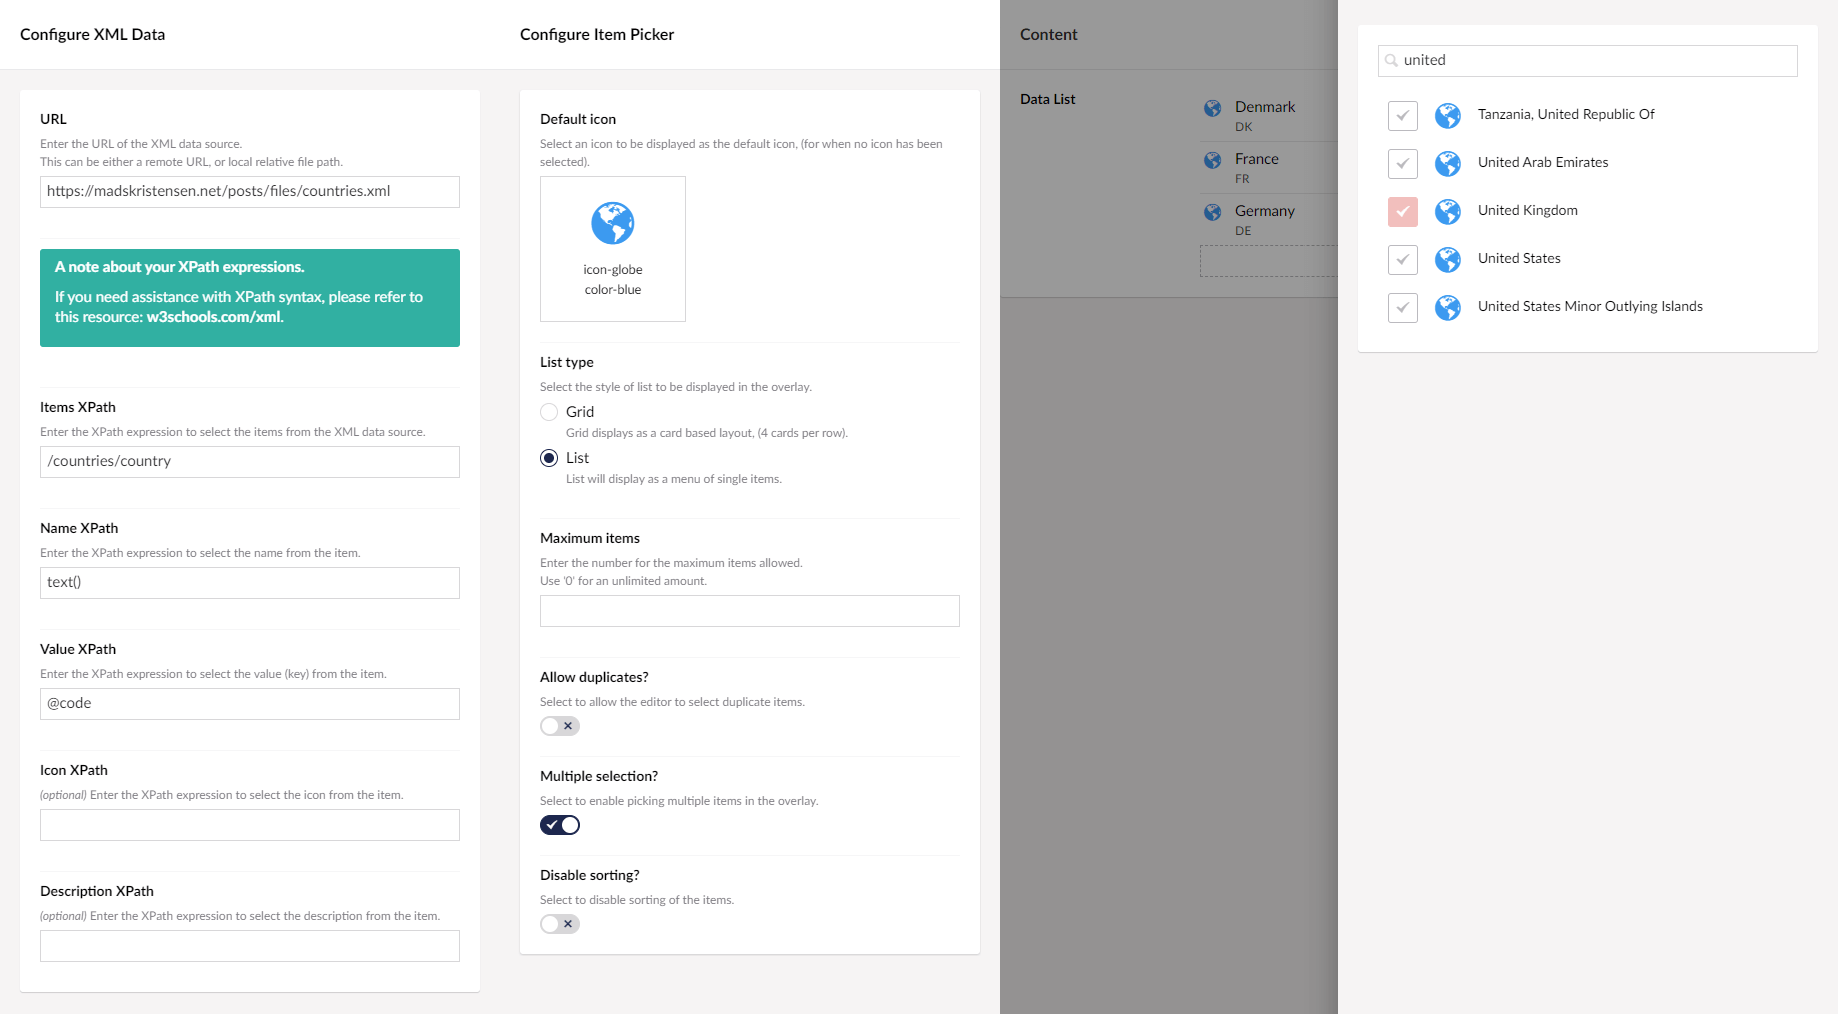Select 'United States Minor Outlying Islands' label
Viewport: 1838px width, 1014px height.
click(1590, 306)
